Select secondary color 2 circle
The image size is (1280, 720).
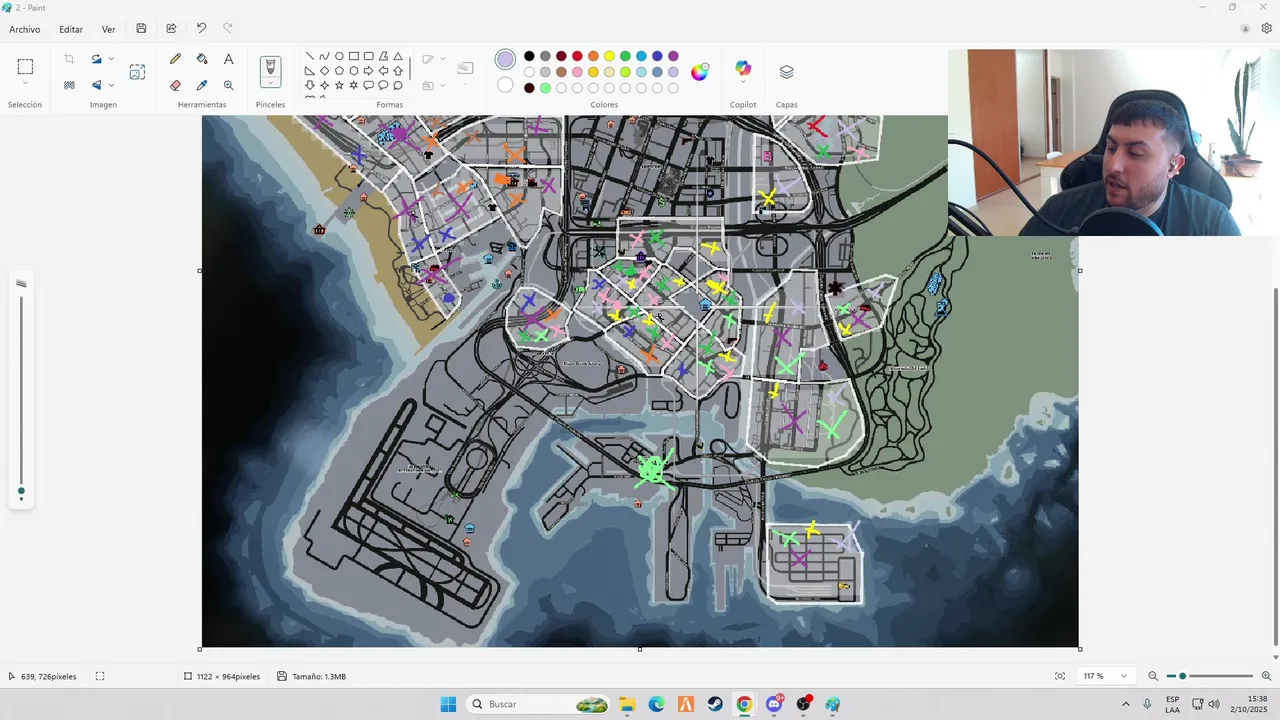click(x=505, y=85)
